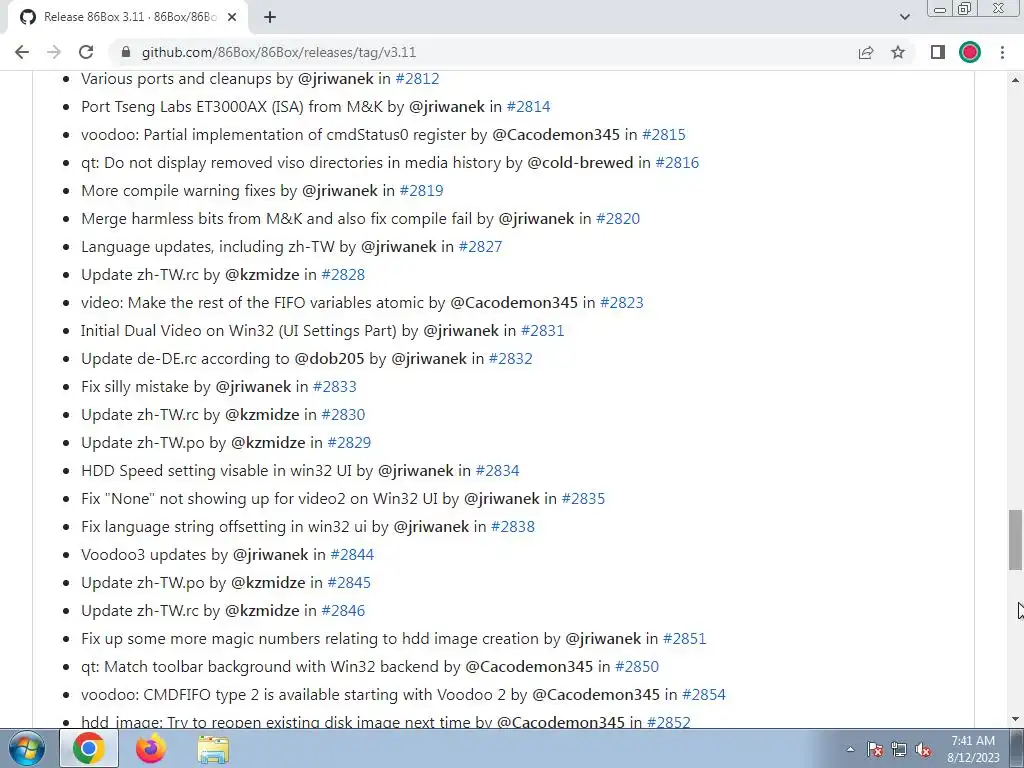Open the Windows Start menu
This screenshot has height=768, width=1024.
point(25,748)
